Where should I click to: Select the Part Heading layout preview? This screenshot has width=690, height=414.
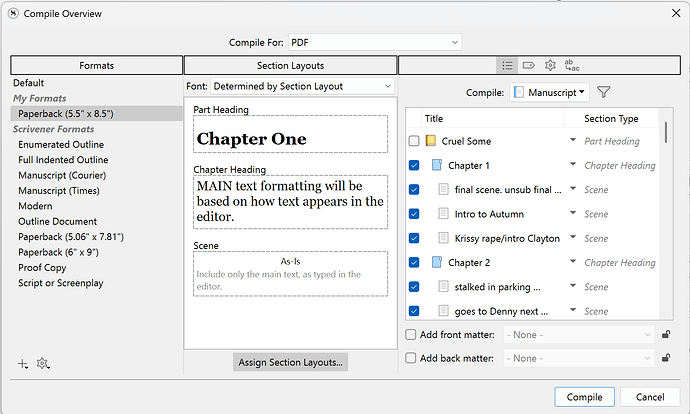tap(290, 134)
